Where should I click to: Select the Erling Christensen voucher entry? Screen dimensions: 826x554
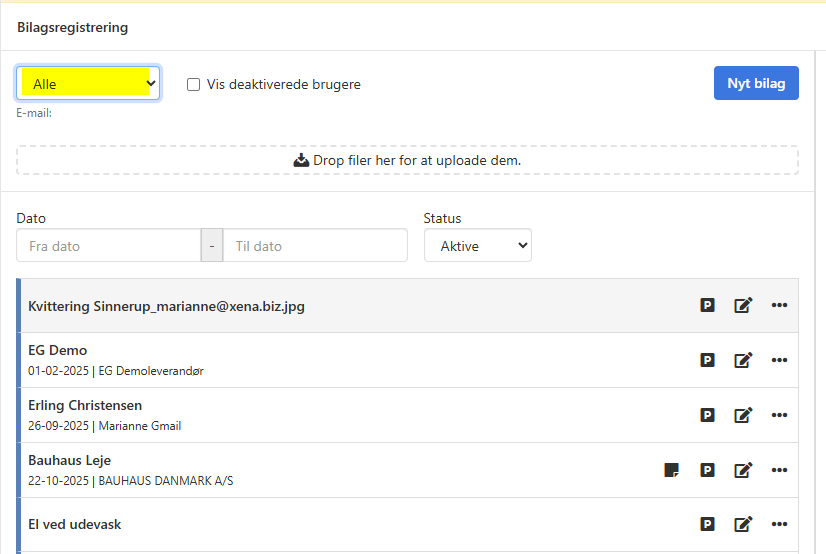(x=85, y=406)
